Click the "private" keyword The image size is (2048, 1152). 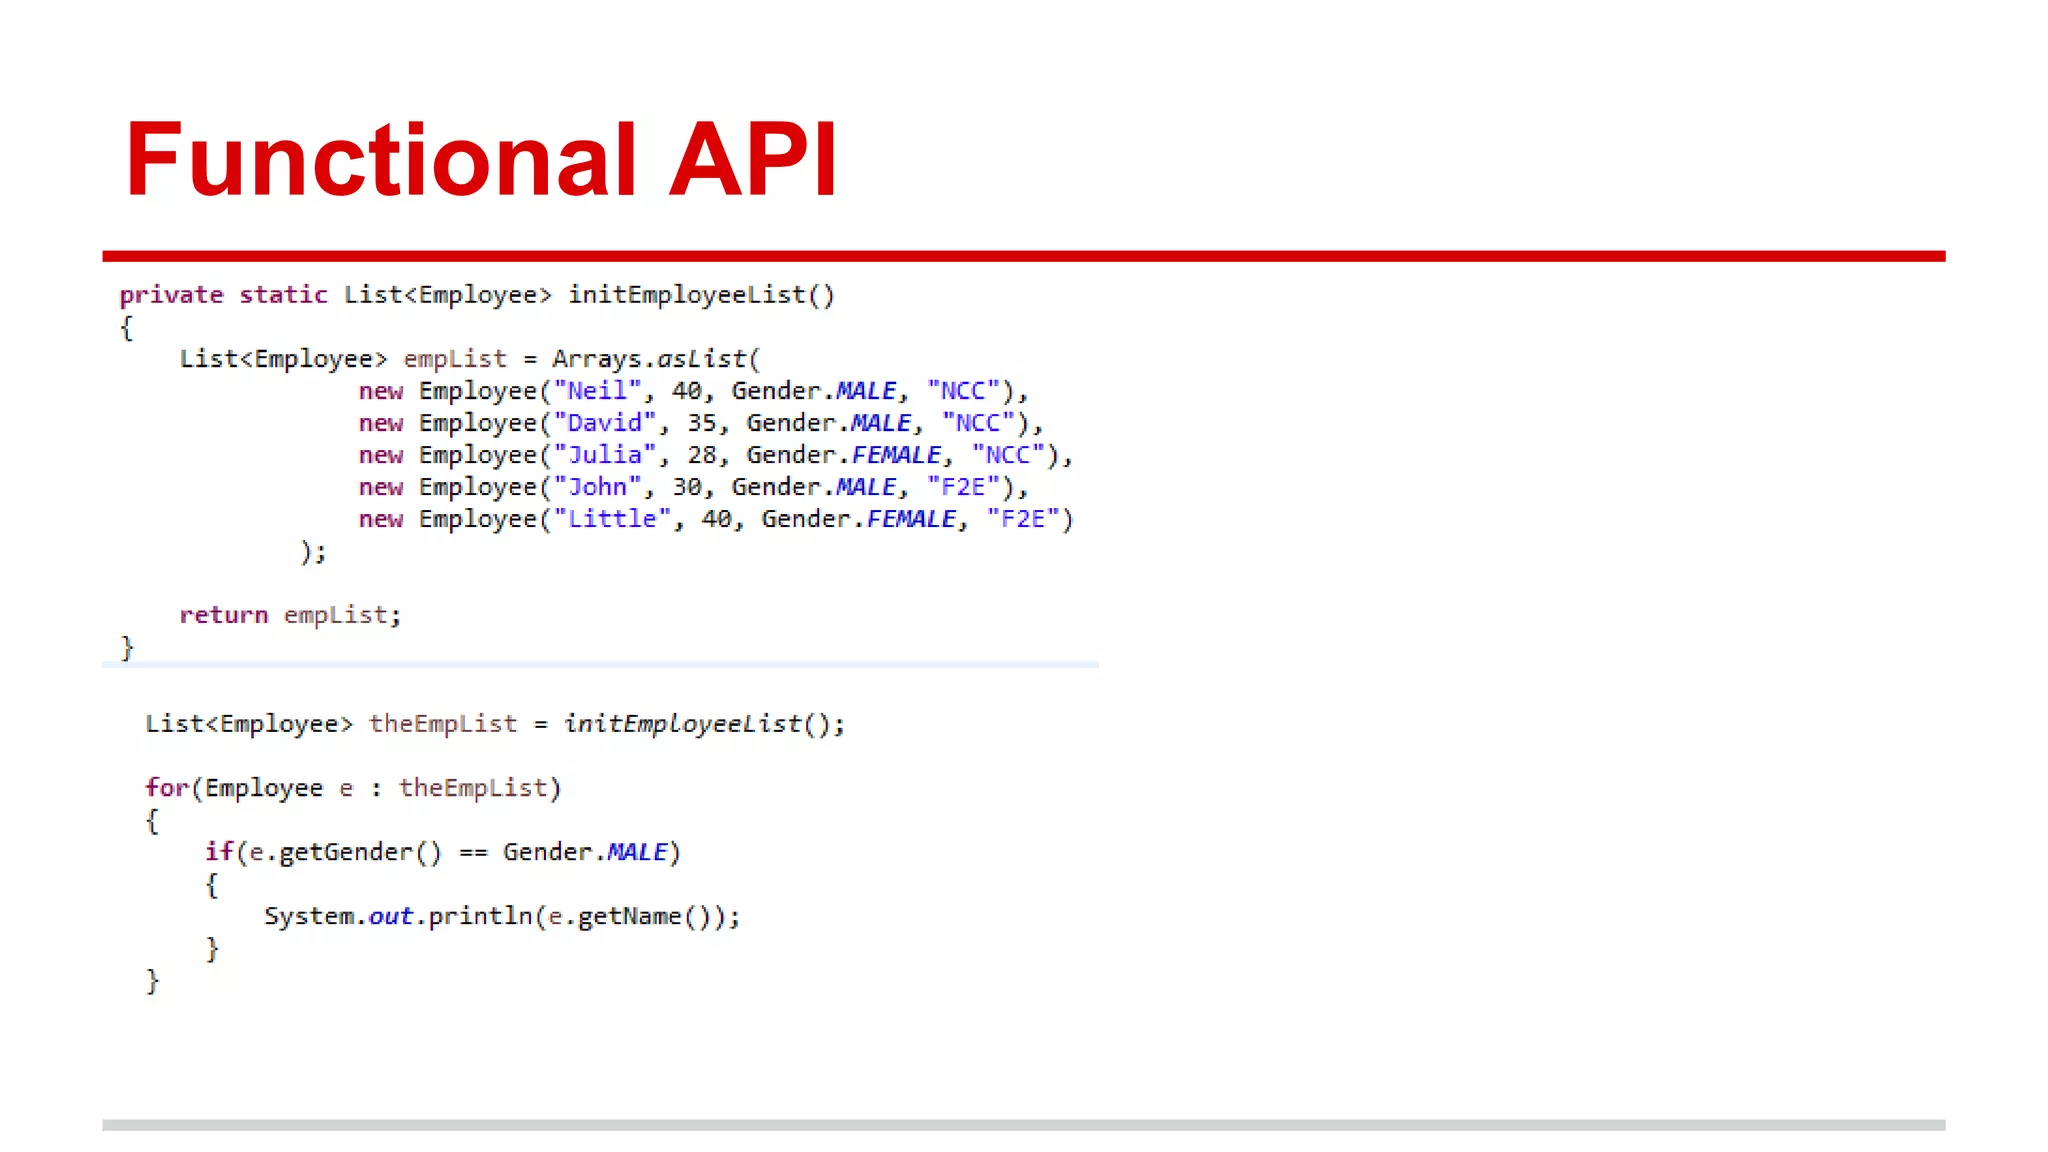(171, 295)
